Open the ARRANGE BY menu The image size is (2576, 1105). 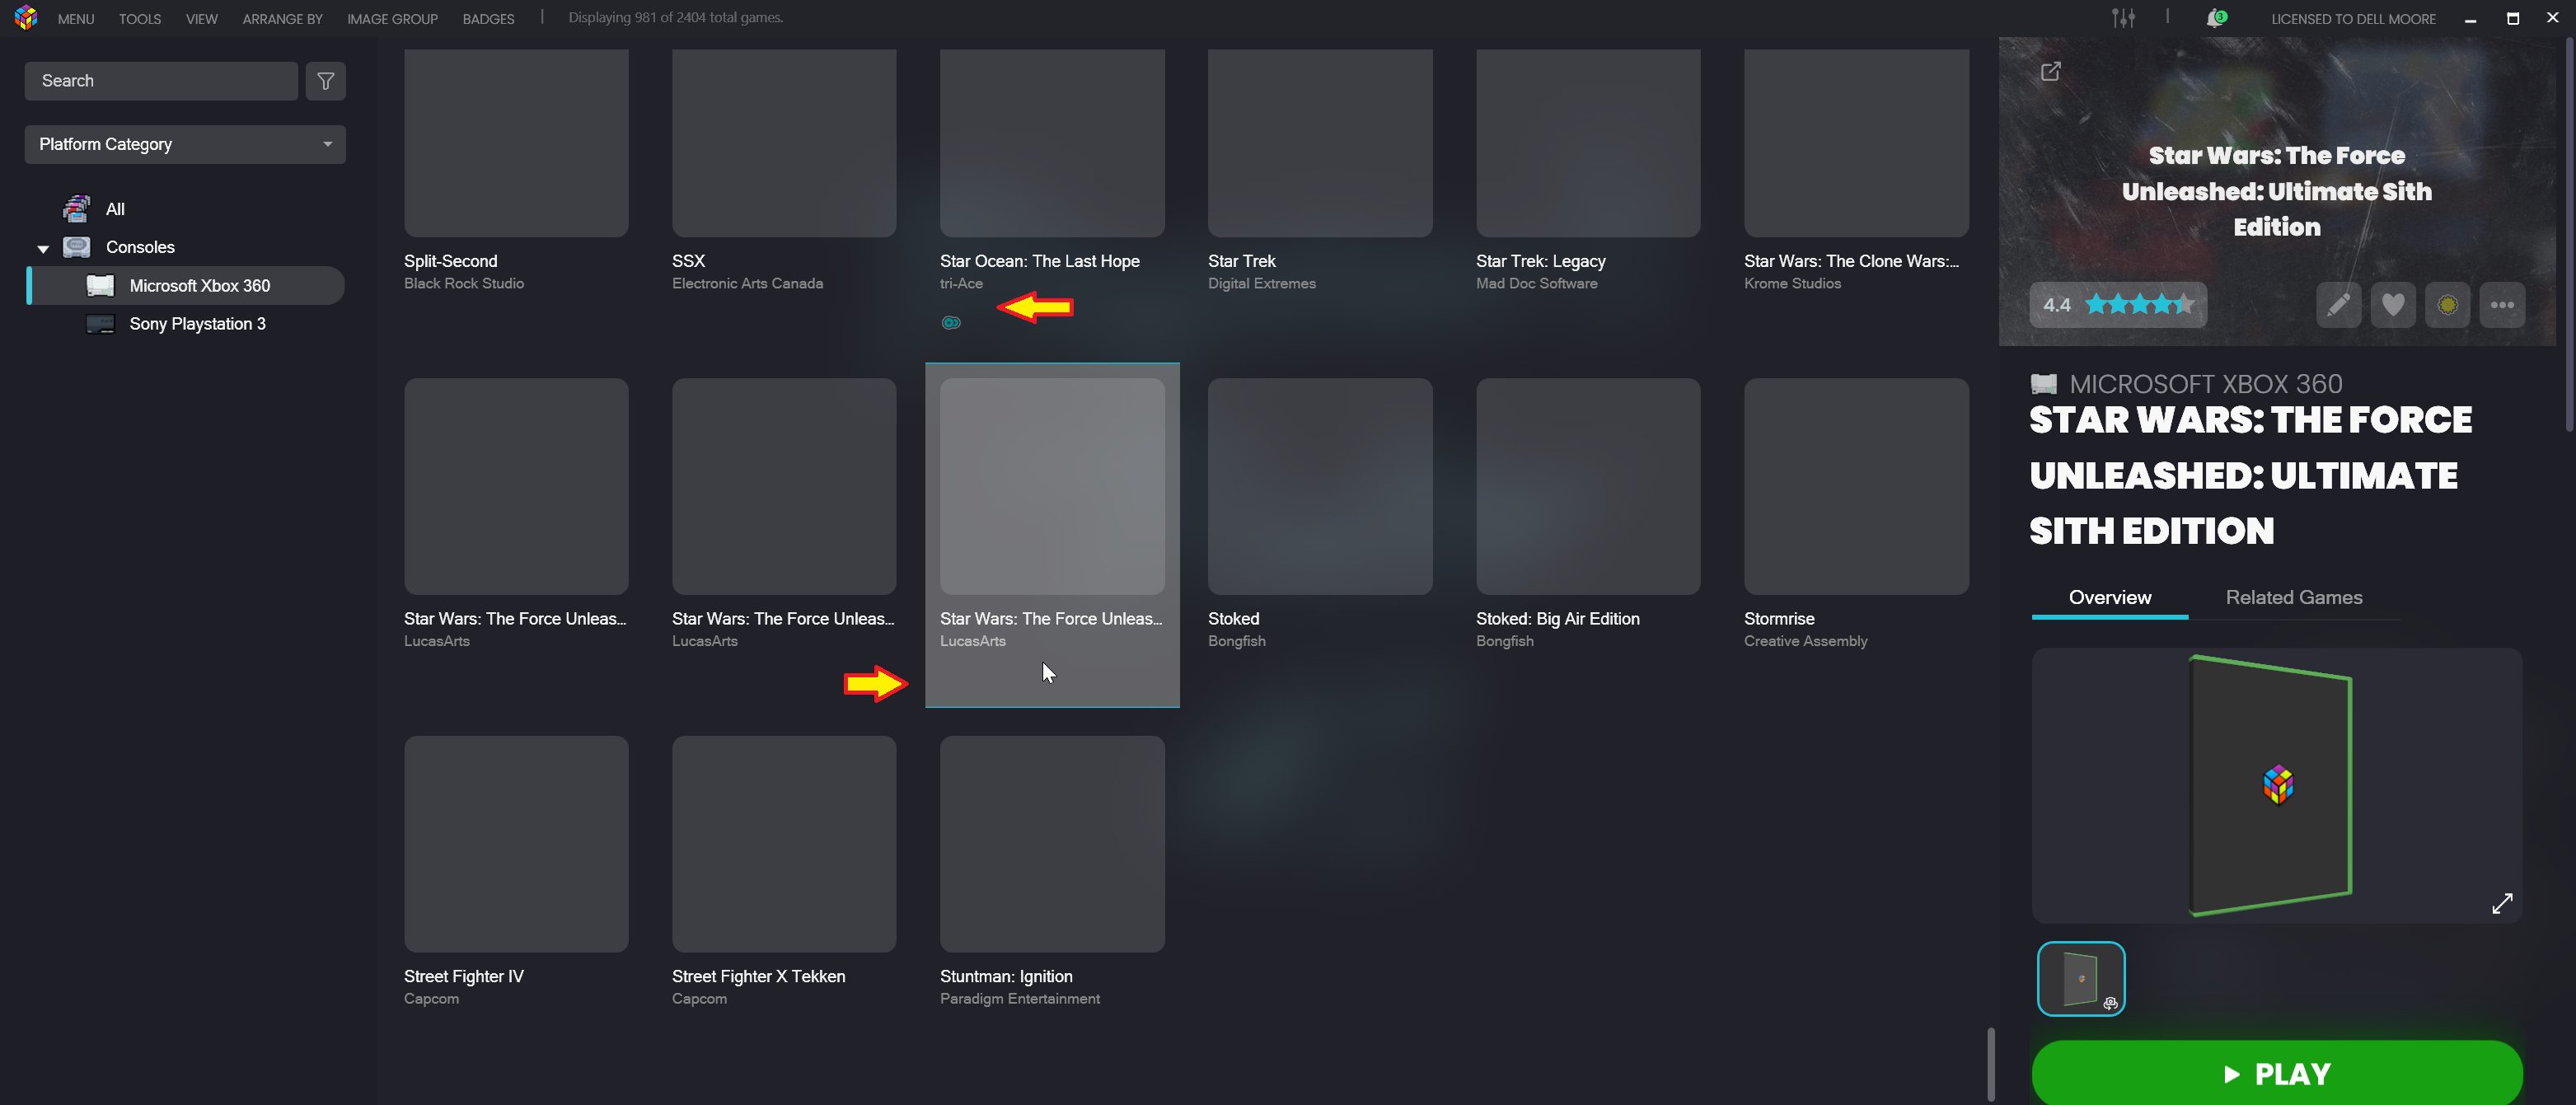(282, 19)
